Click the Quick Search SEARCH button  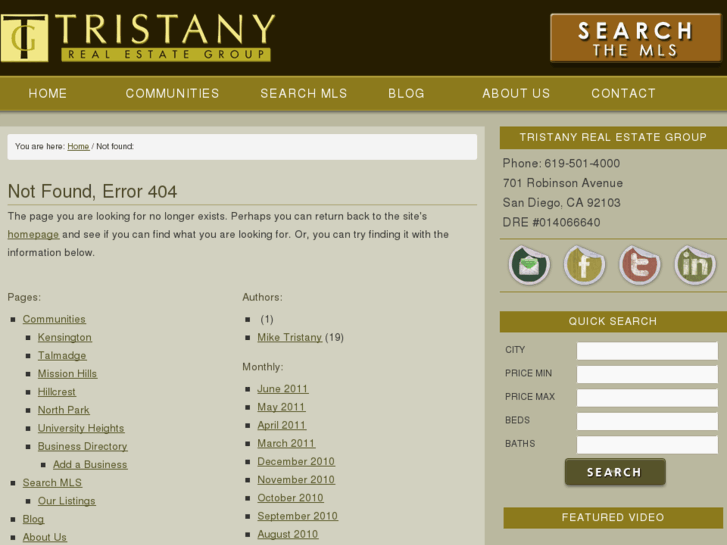pyautogui.click(x=615, y=472)
